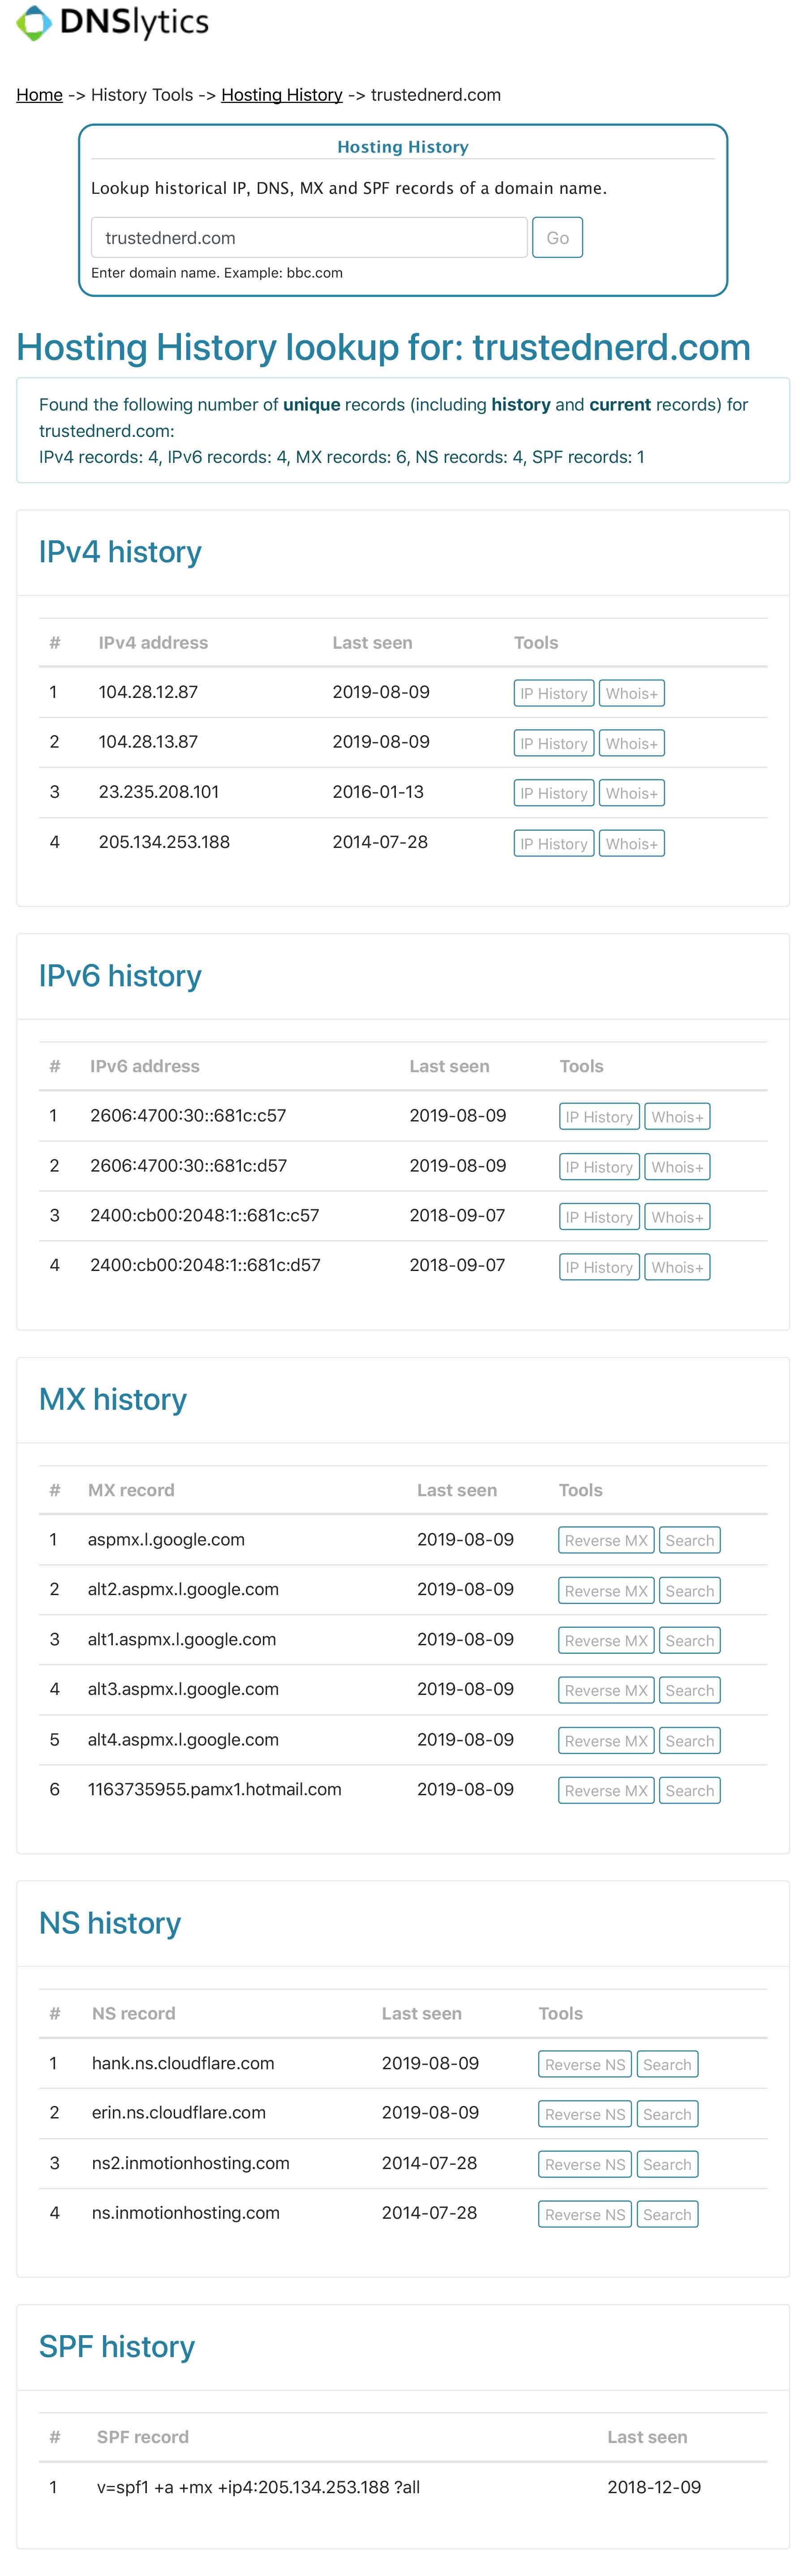Screen dimensions: 807x2576
Task: Open Whois+ for 2400:cb00:2048:1::681c:d57
Action: coord(677,1267)
